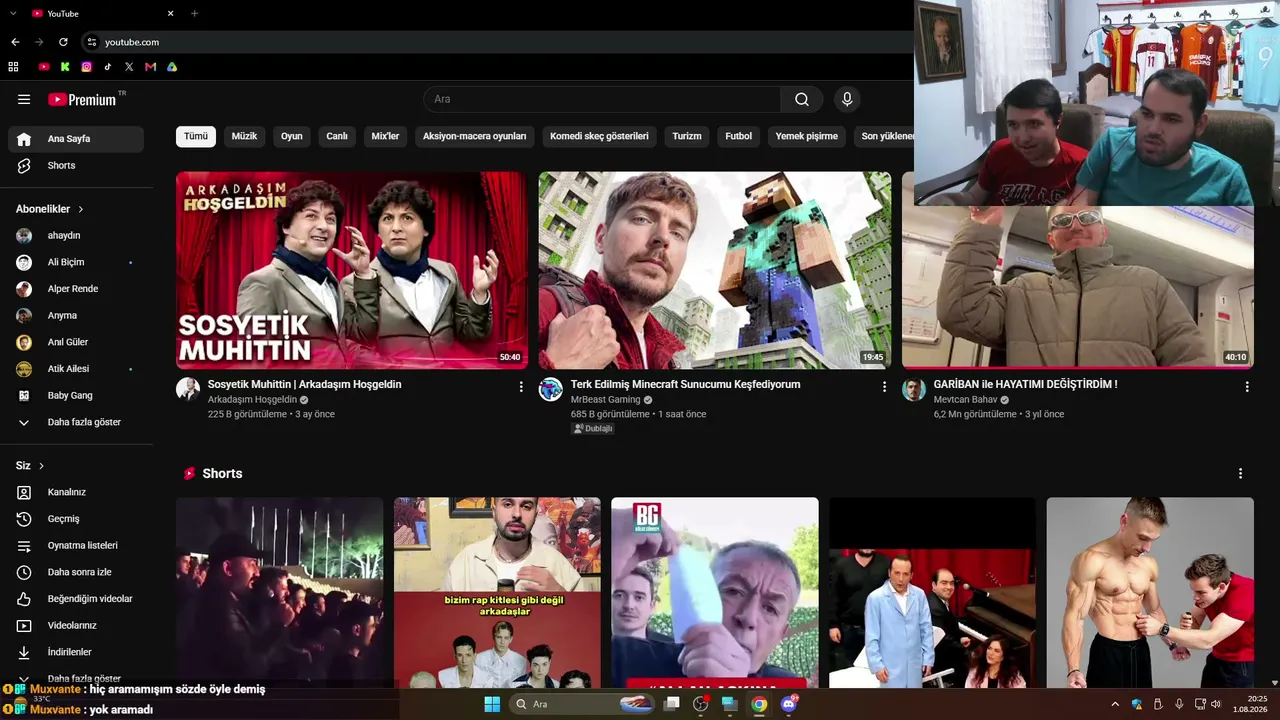Open the Atik Ailesi subscription
This screenshot has width=1280, height=720.
pyautogui.click(x=76, y=369)
